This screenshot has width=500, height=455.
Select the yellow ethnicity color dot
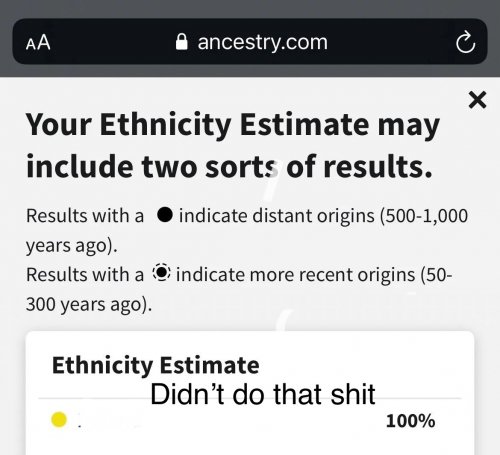coord(59,420)
